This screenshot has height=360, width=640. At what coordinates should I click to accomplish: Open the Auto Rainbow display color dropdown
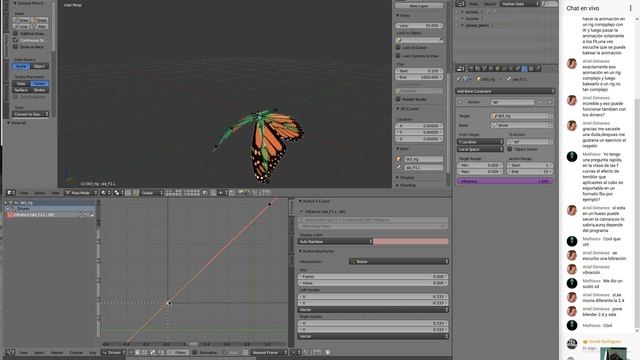336,242
